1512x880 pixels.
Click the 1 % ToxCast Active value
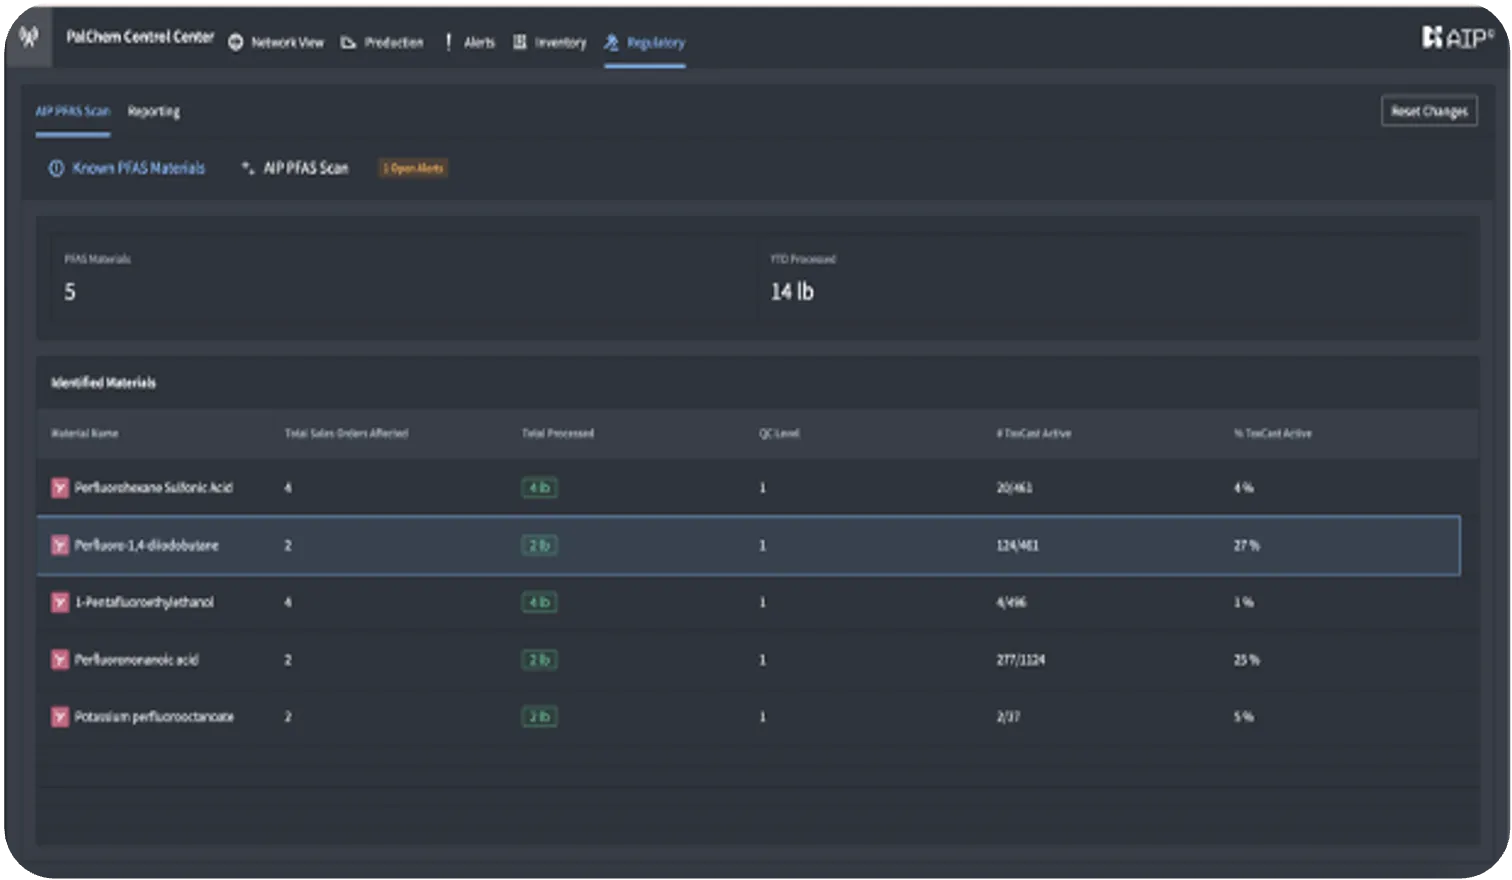pos(1243,602)
